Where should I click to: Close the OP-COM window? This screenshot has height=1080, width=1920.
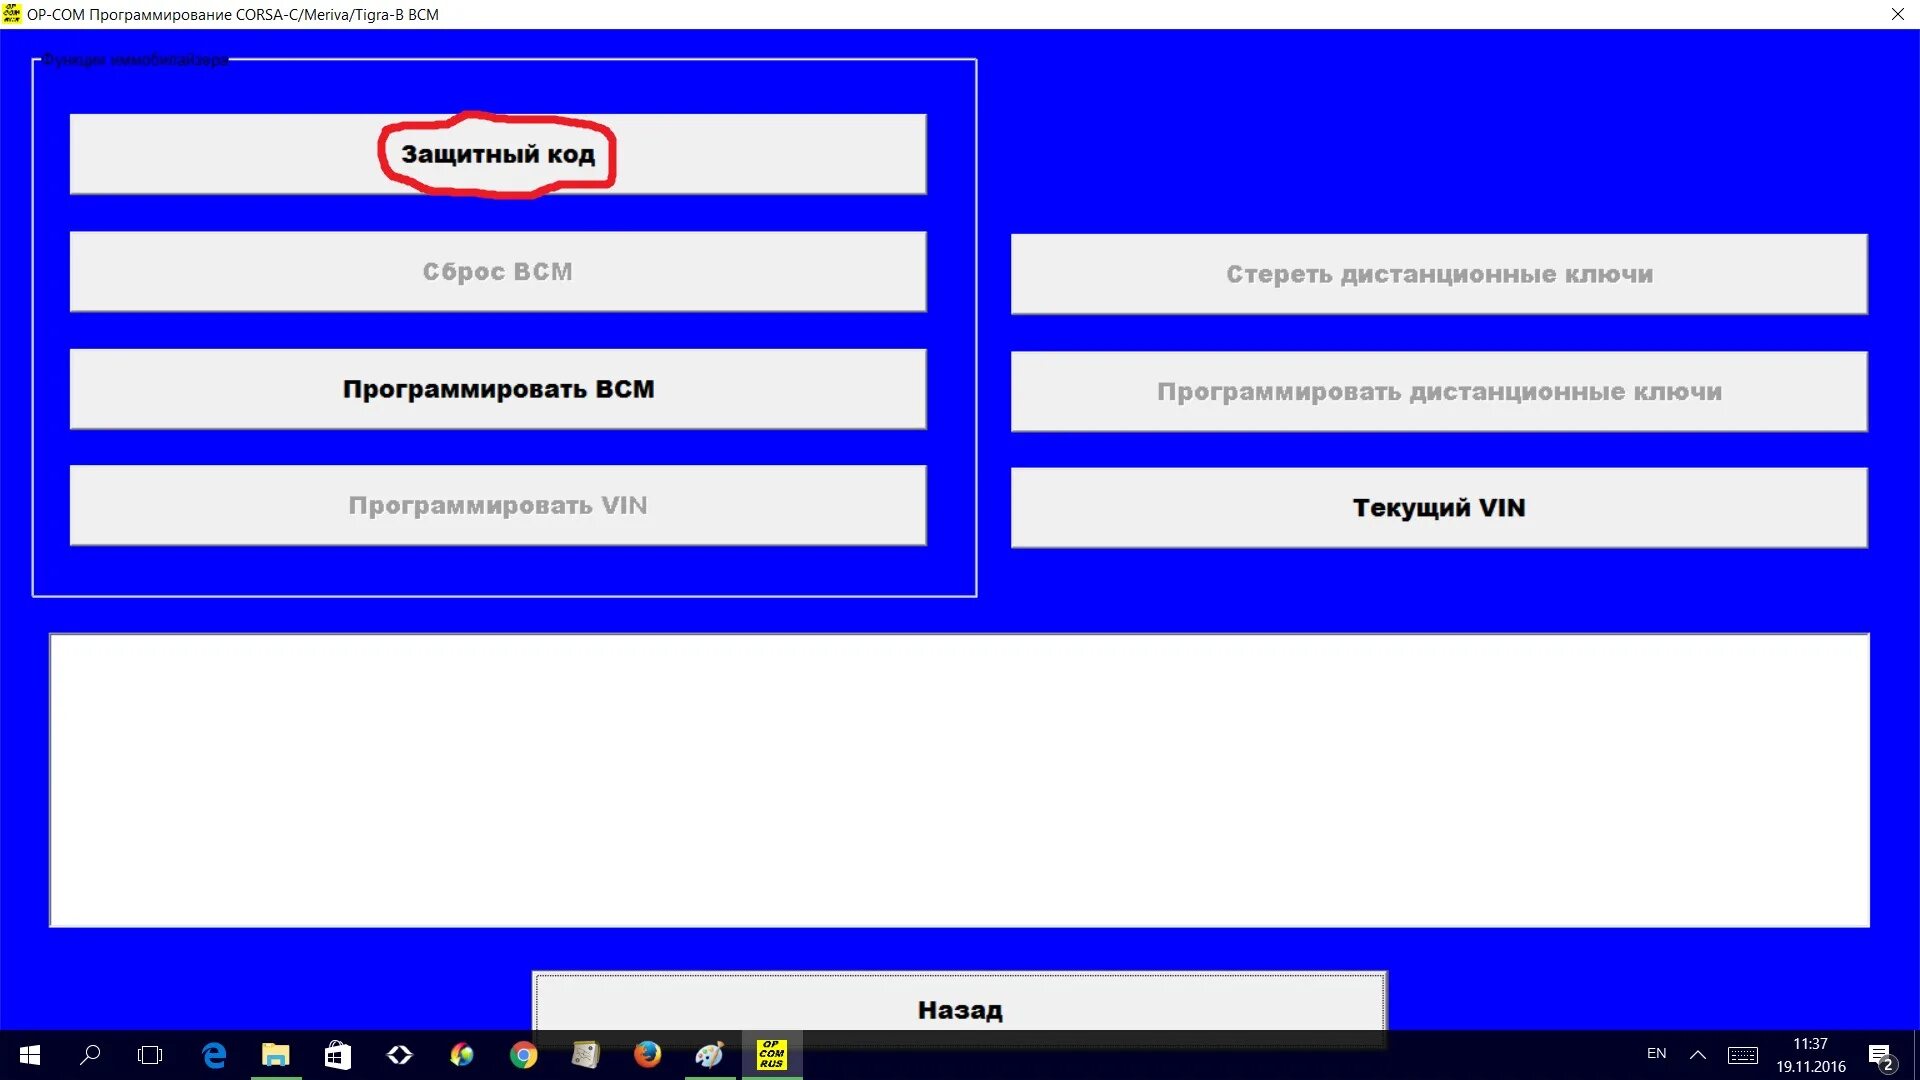tap(1897, 14)
